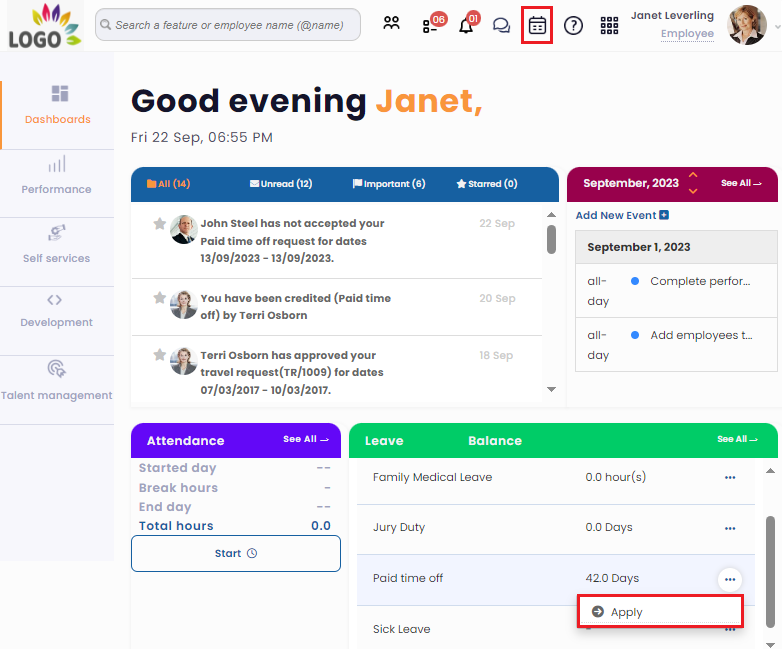
Task: Star the Terri Osborn travel request message
Action: (159, 355)
